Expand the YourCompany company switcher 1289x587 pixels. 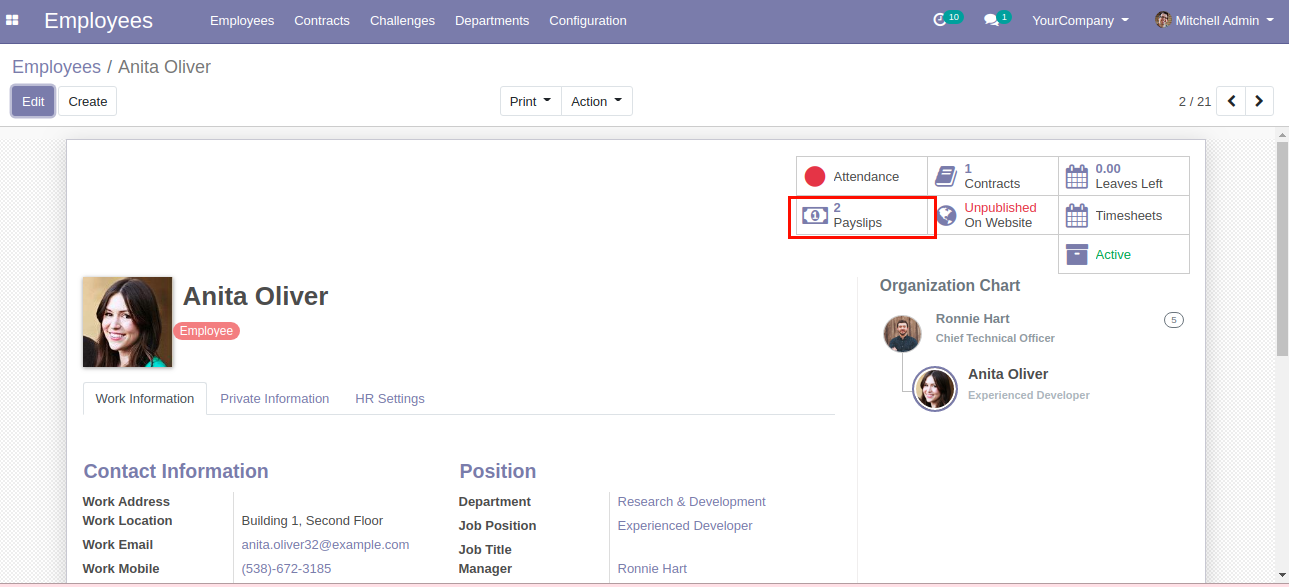(1080, 20)
